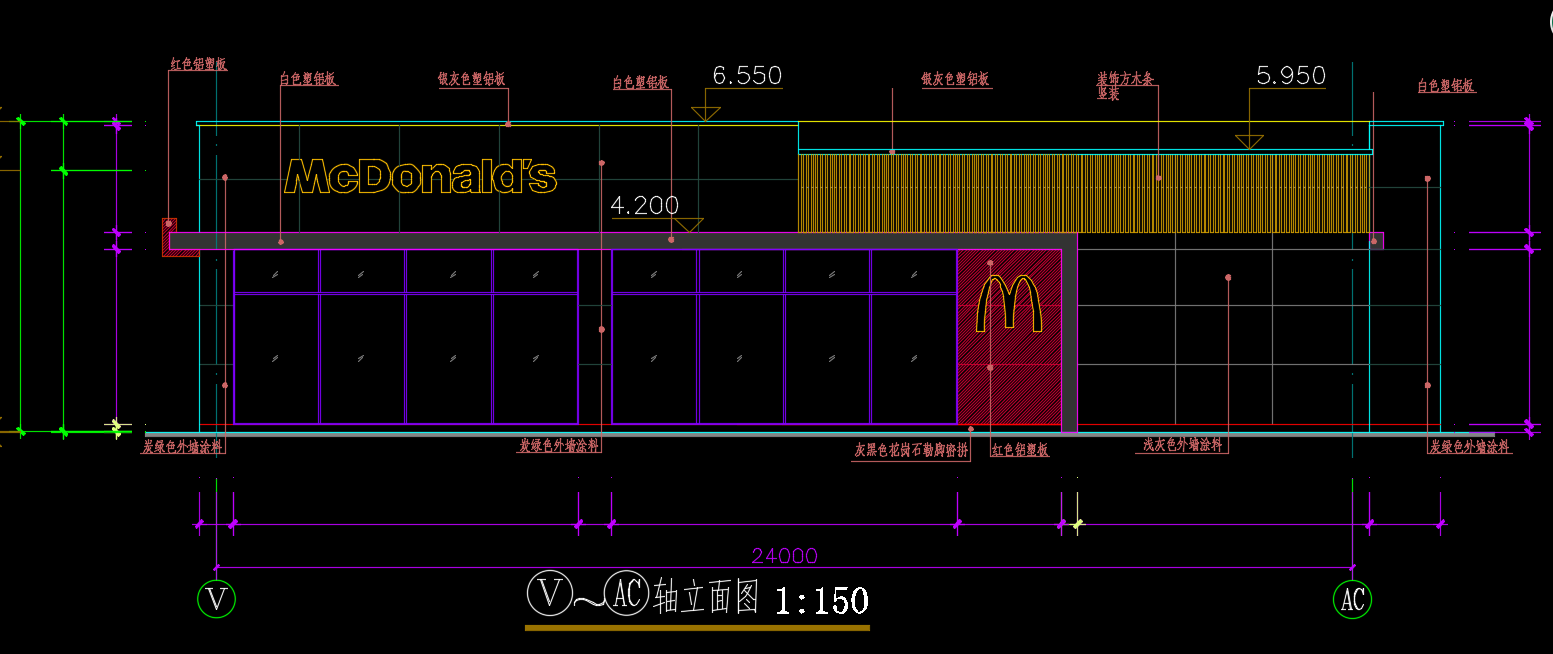Pick the 6.550 elevation value

tap(747, 76)
